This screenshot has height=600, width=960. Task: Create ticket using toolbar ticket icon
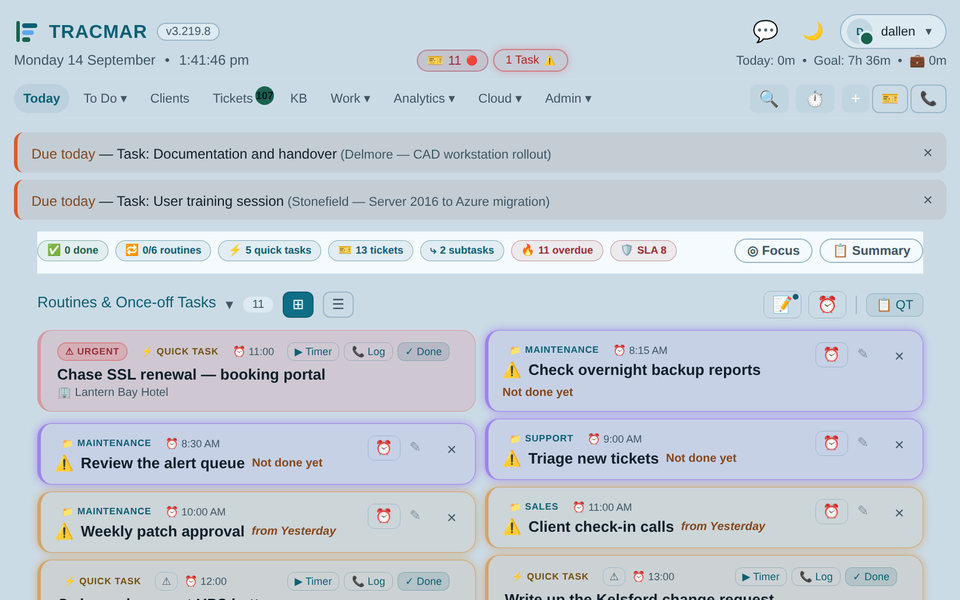[x=890, y=99]
